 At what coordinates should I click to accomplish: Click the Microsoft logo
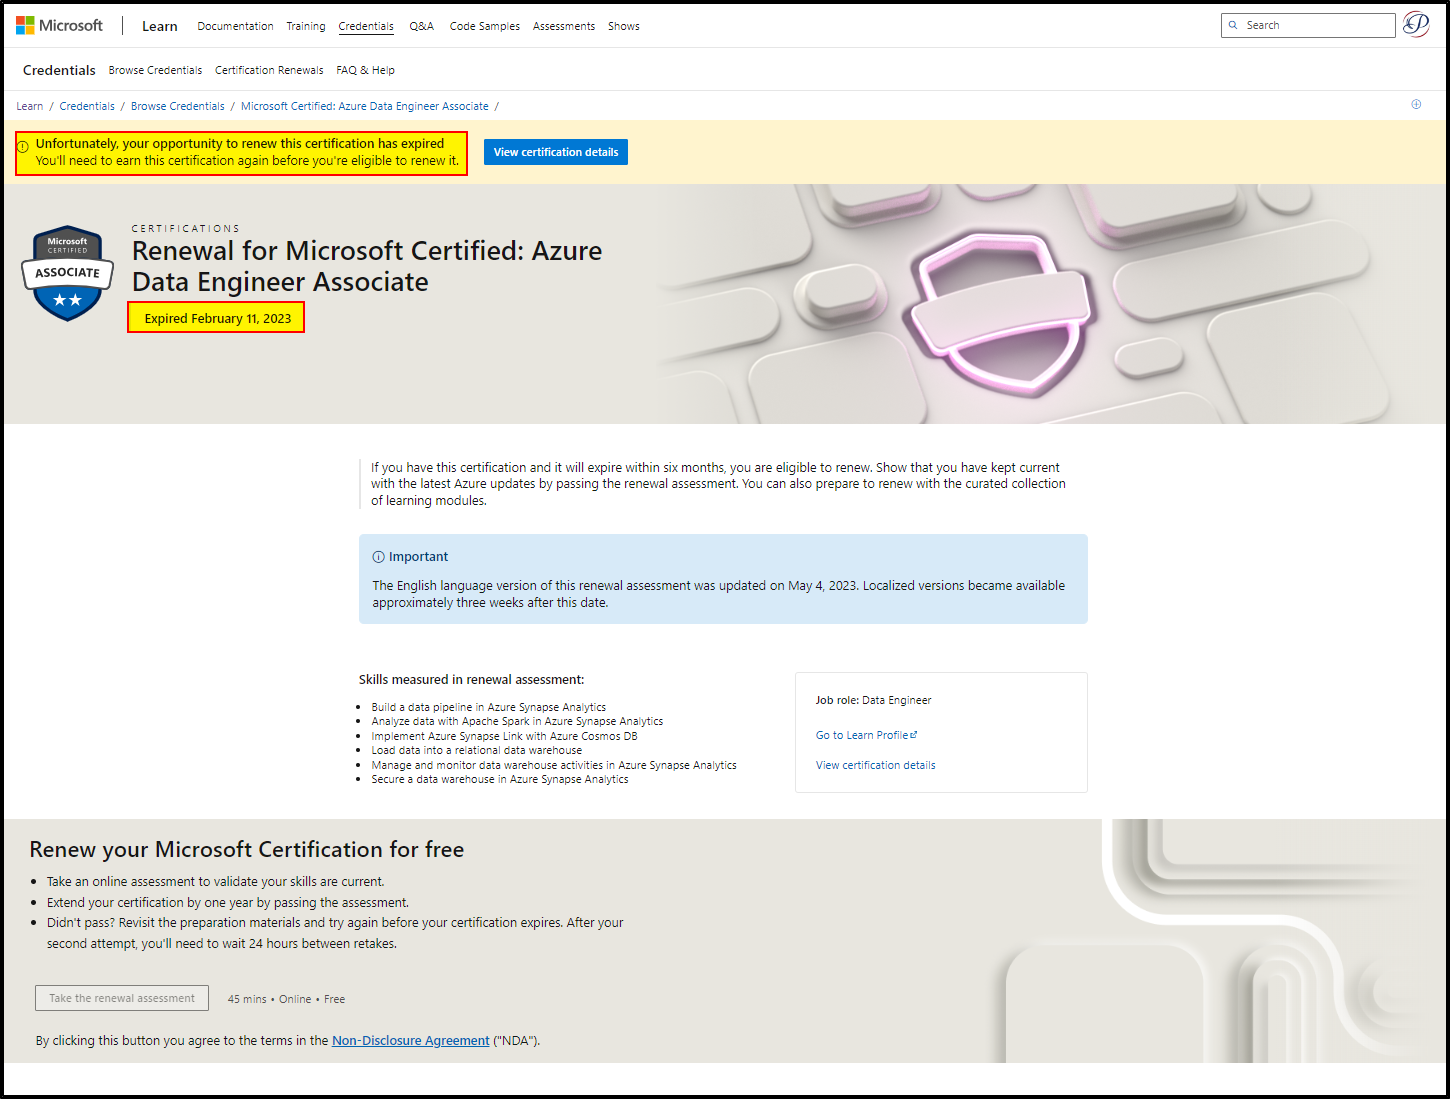59,25
